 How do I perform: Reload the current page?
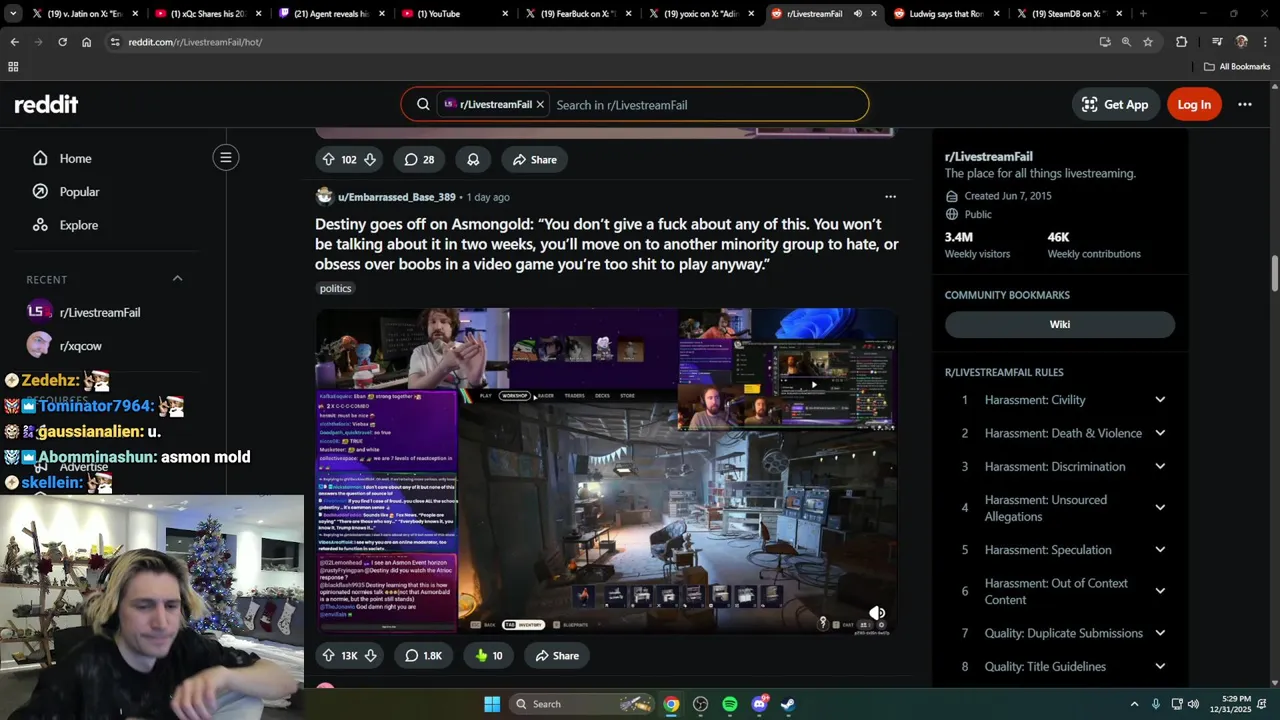pos(62,42)
